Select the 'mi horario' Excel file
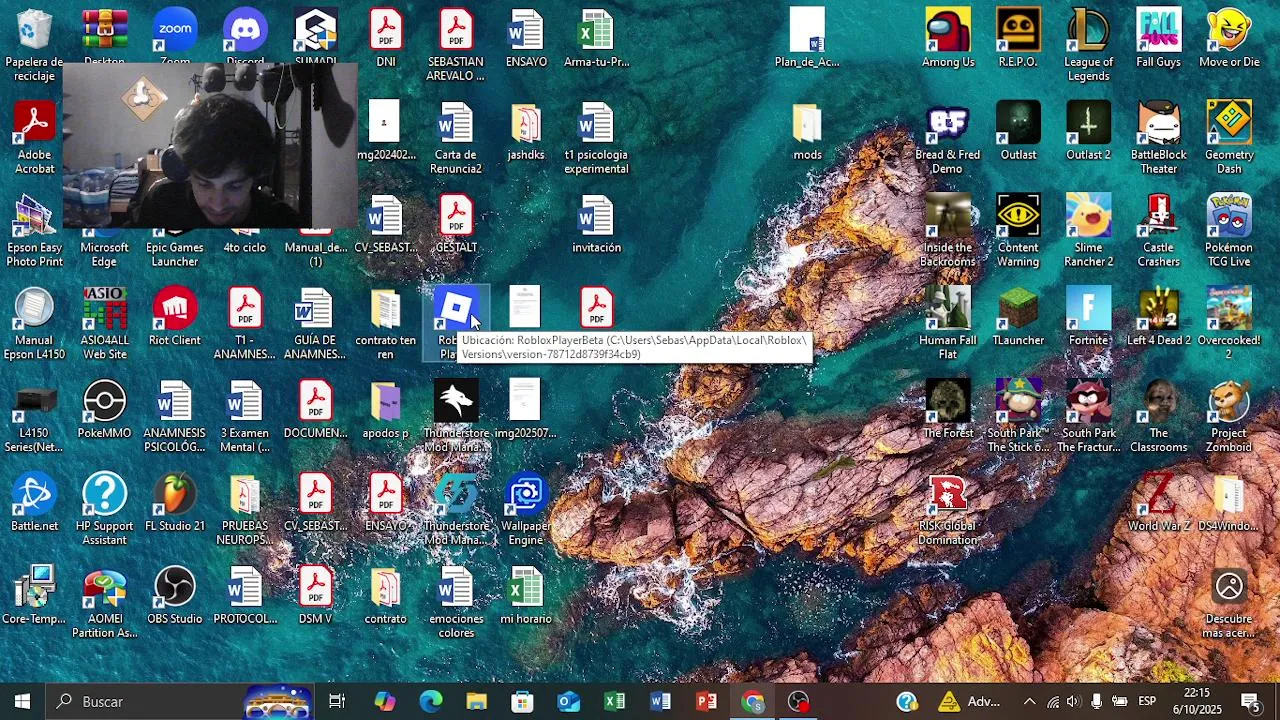 point(526,596)
